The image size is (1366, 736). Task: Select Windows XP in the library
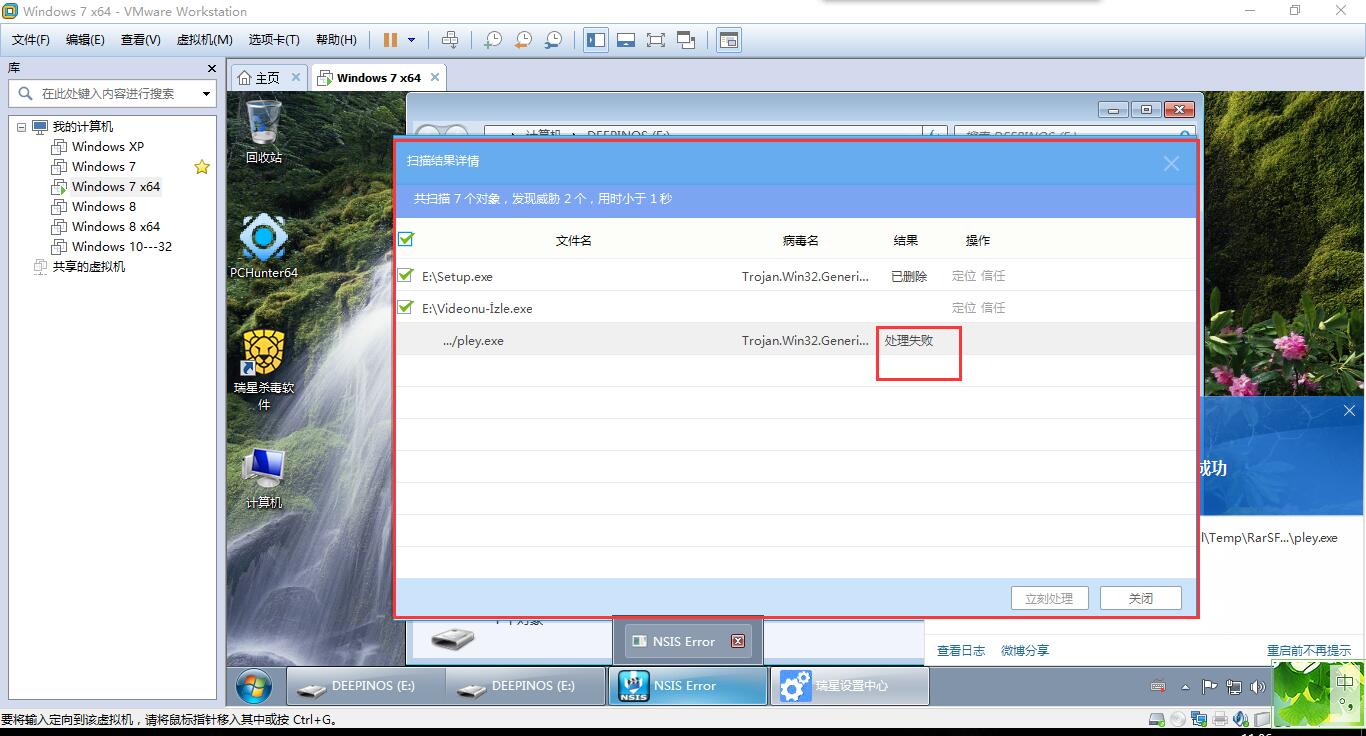coord(108,147)
